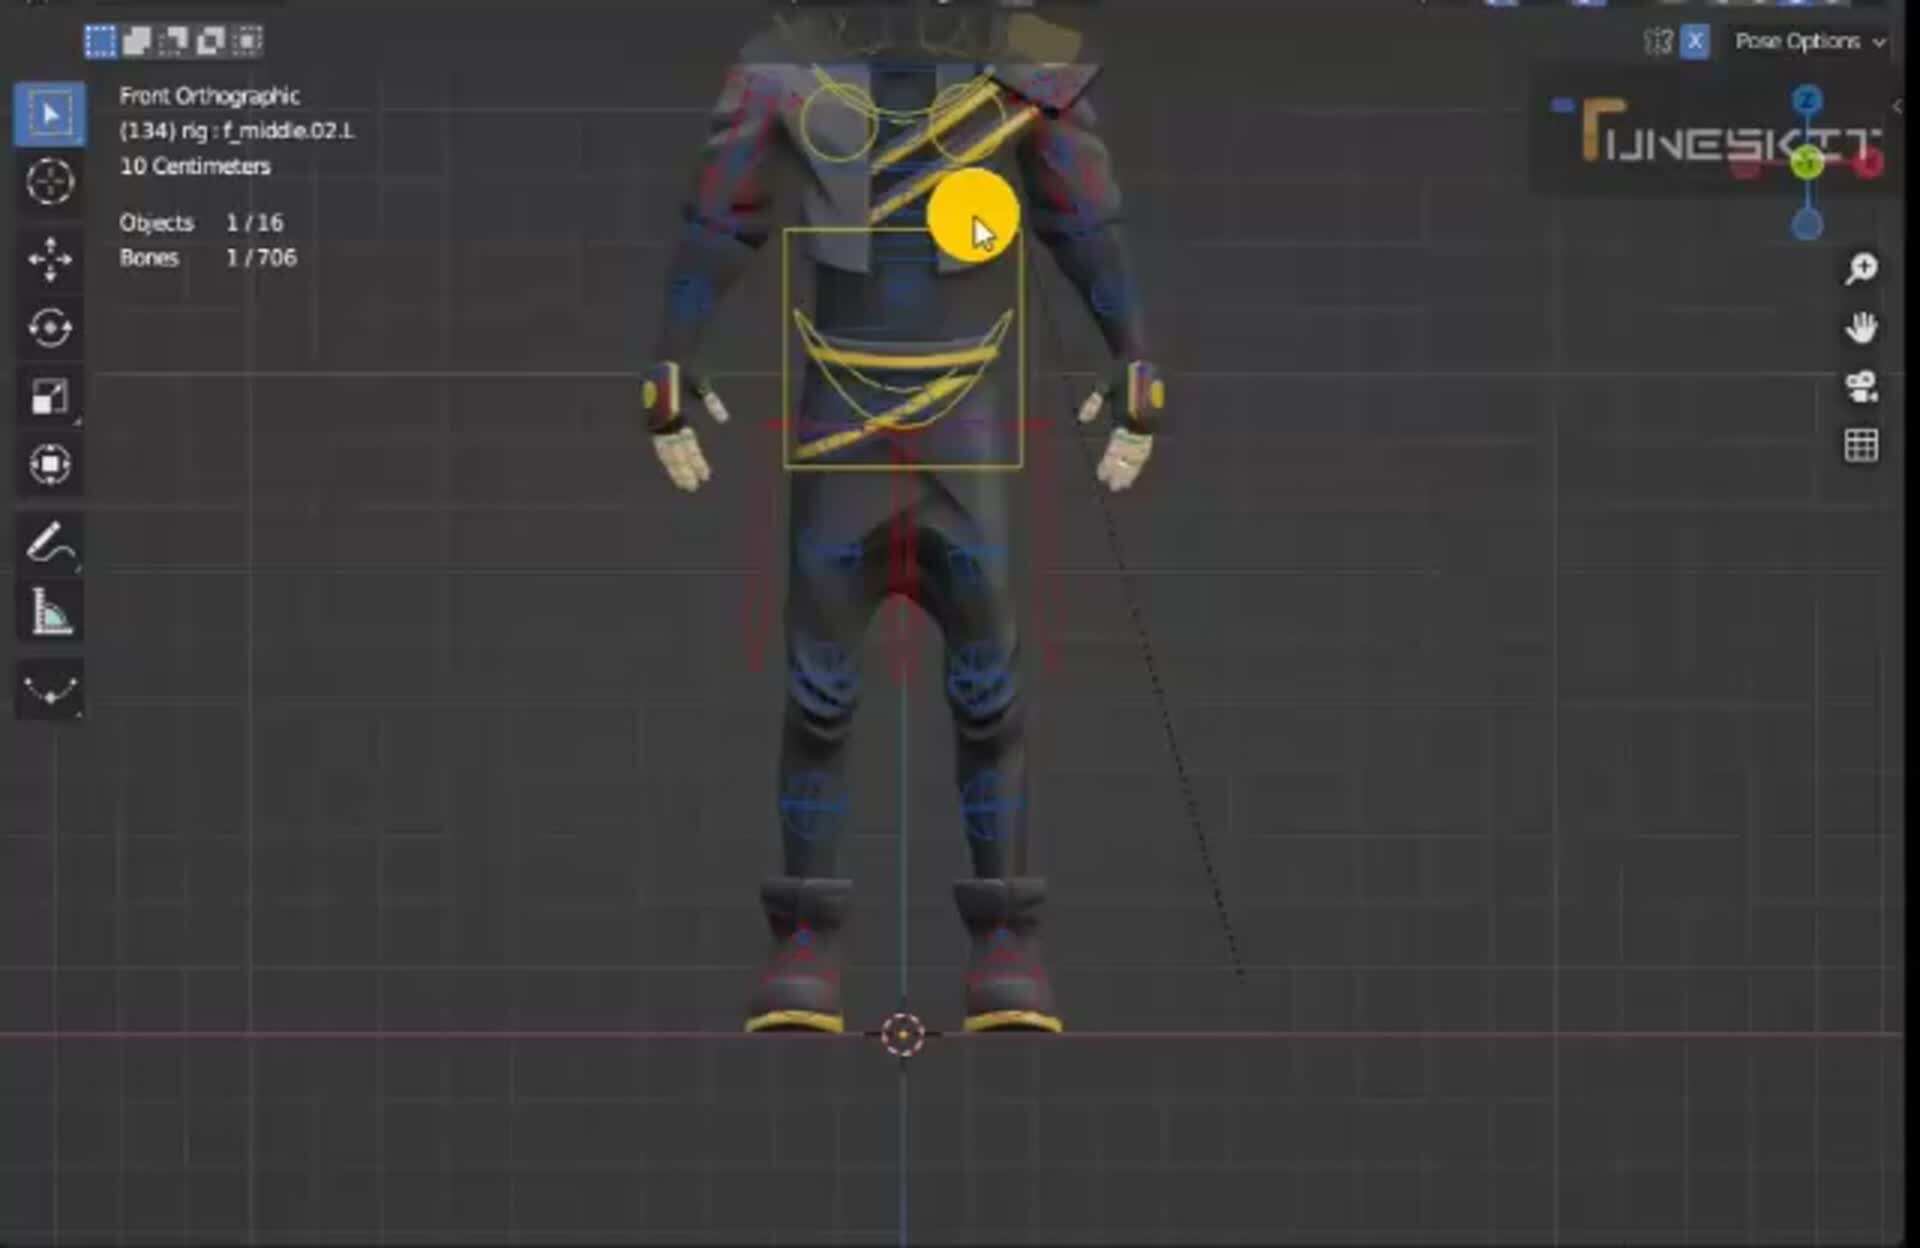Enable X-Axis Mirror pose toggle

(1694, 42)
